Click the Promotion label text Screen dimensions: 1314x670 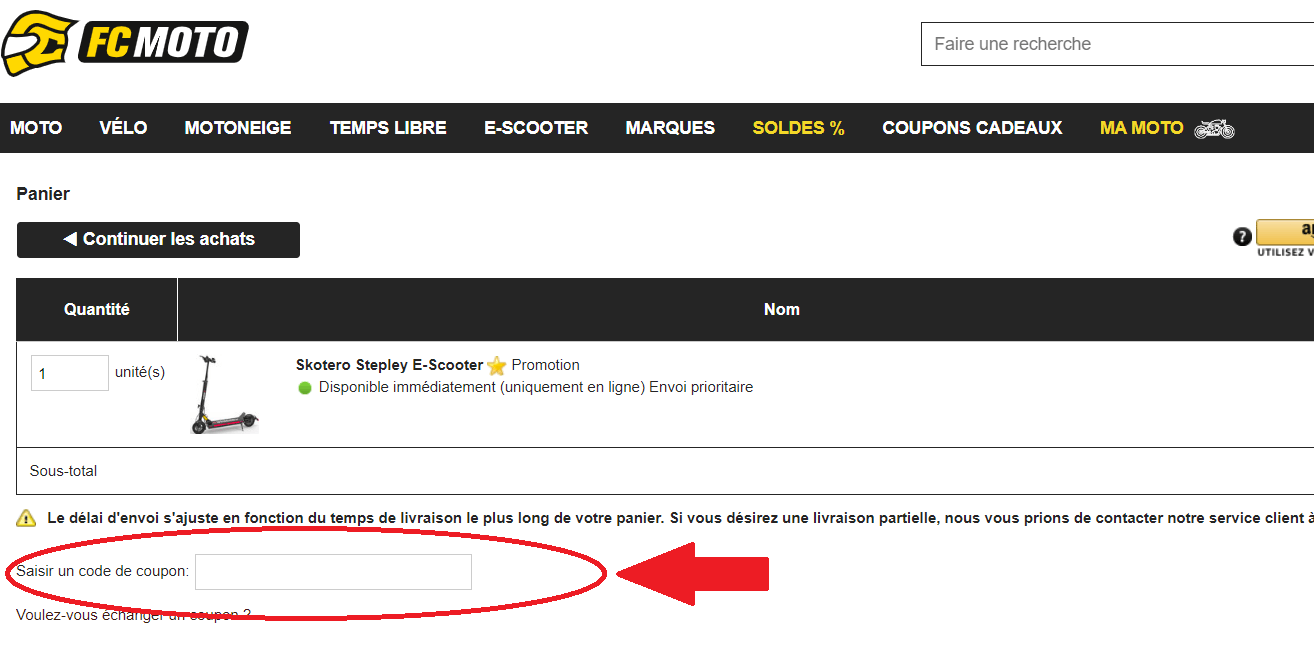pyautogui.click(x=545, y=365)
